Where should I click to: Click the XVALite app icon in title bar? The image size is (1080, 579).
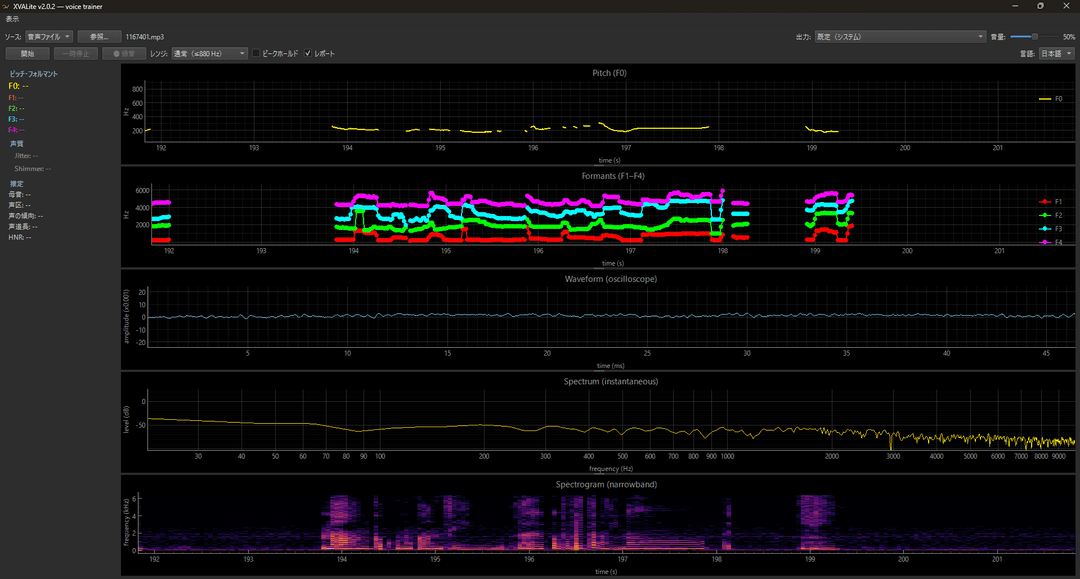click(x=6, y=6)
